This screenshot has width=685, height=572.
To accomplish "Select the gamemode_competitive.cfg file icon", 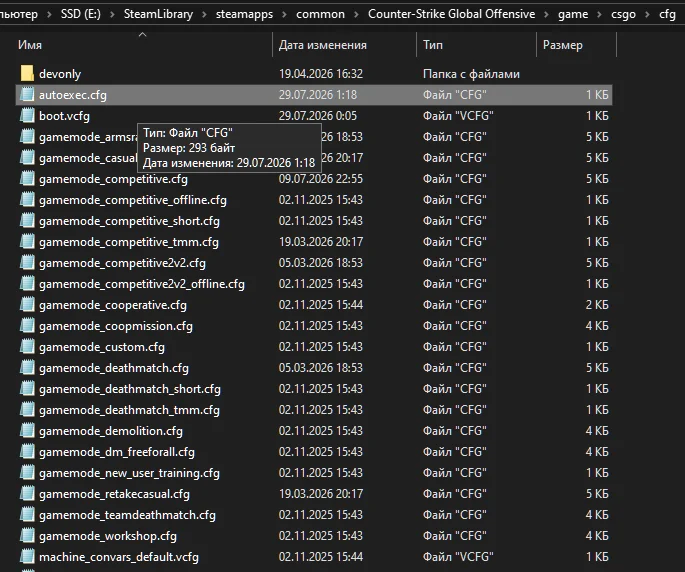I will pyautogui.click(x=27, y=179).
